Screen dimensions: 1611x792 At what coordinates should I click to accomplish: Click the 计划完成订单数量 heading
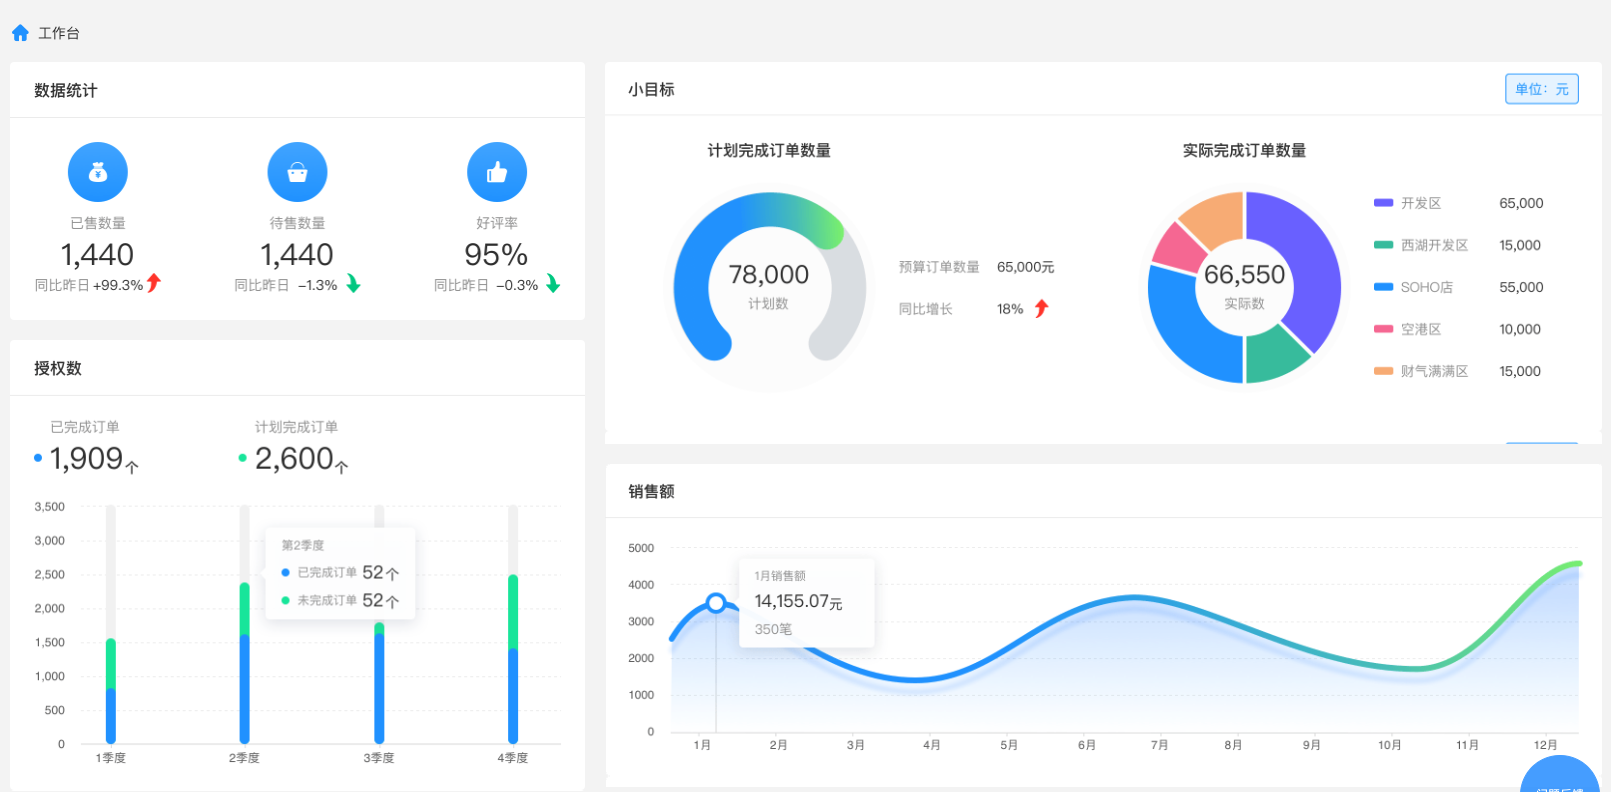pyautogui.click(x=769, y=150)
